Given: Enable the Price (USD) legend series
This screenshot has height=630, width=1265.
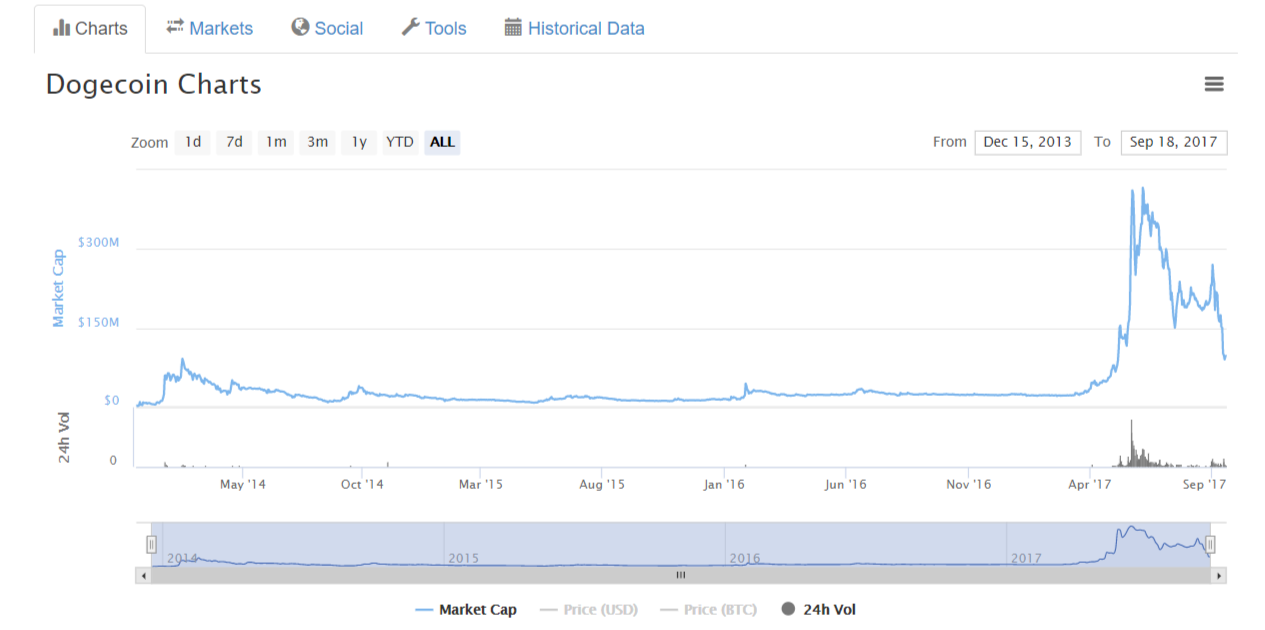Looking at the screenshot, I should (587, 609).
